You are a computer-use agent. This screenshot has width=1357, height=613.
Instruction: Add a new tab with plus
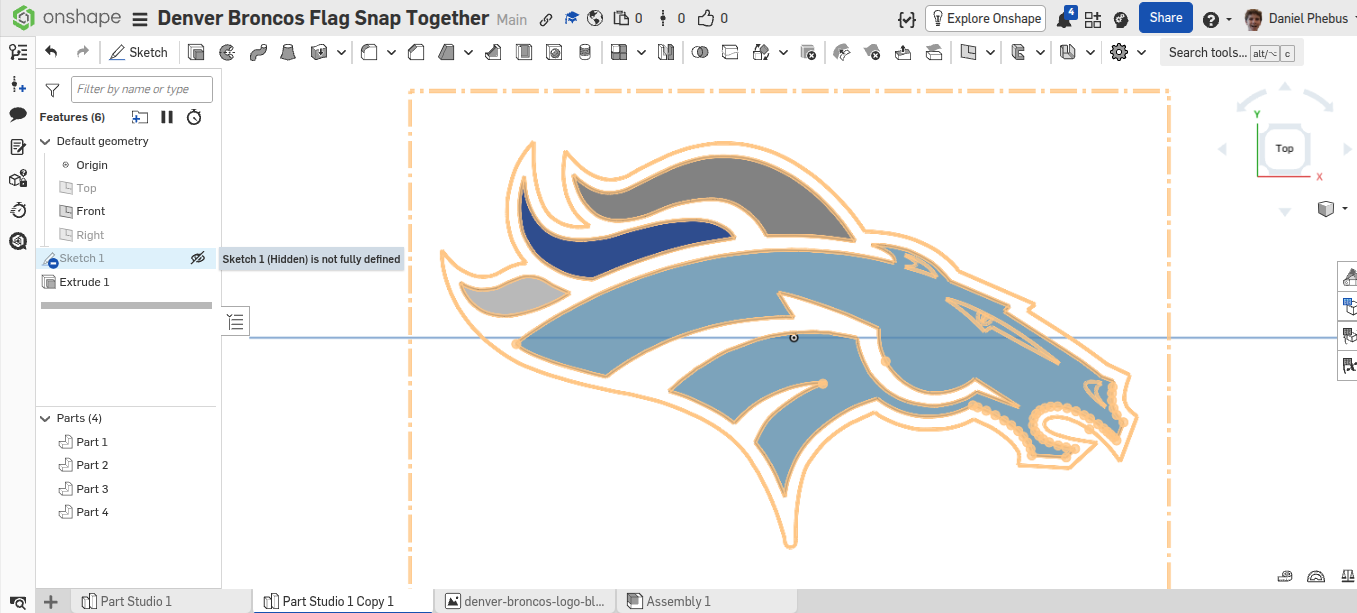(51, 601)
